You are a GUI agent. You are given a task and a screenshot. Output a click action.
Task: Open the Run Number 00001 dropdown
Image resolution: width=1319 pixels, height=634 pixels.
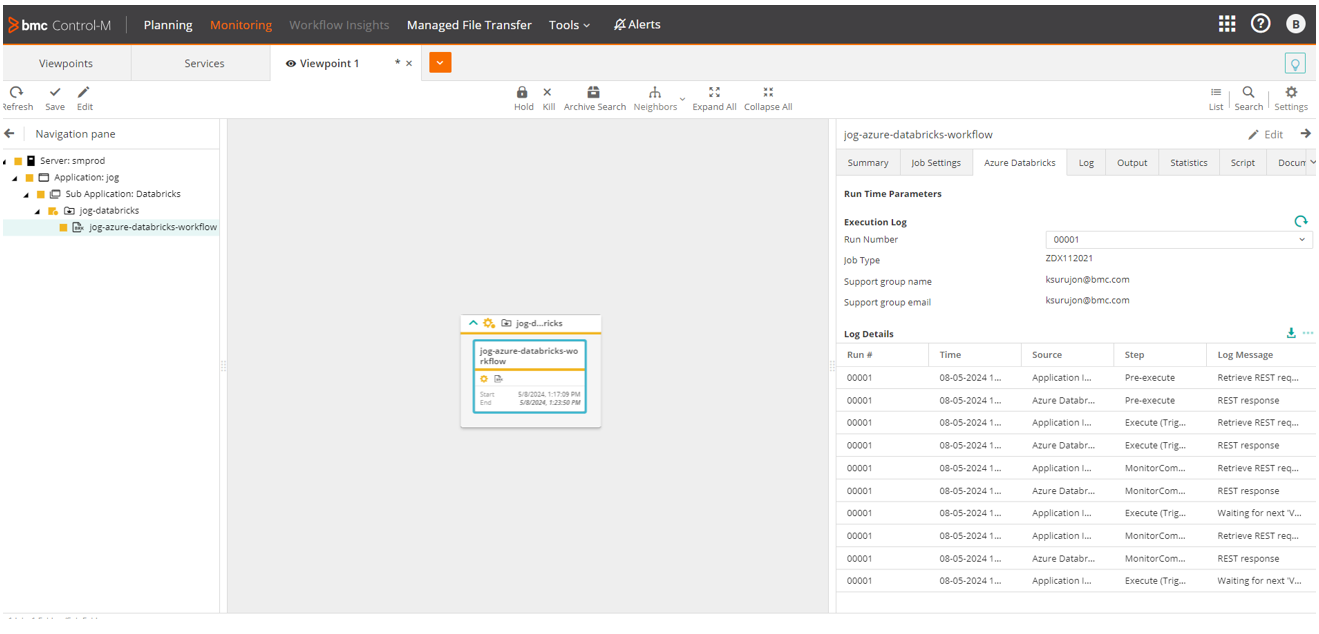click(x=1179, y=240)
